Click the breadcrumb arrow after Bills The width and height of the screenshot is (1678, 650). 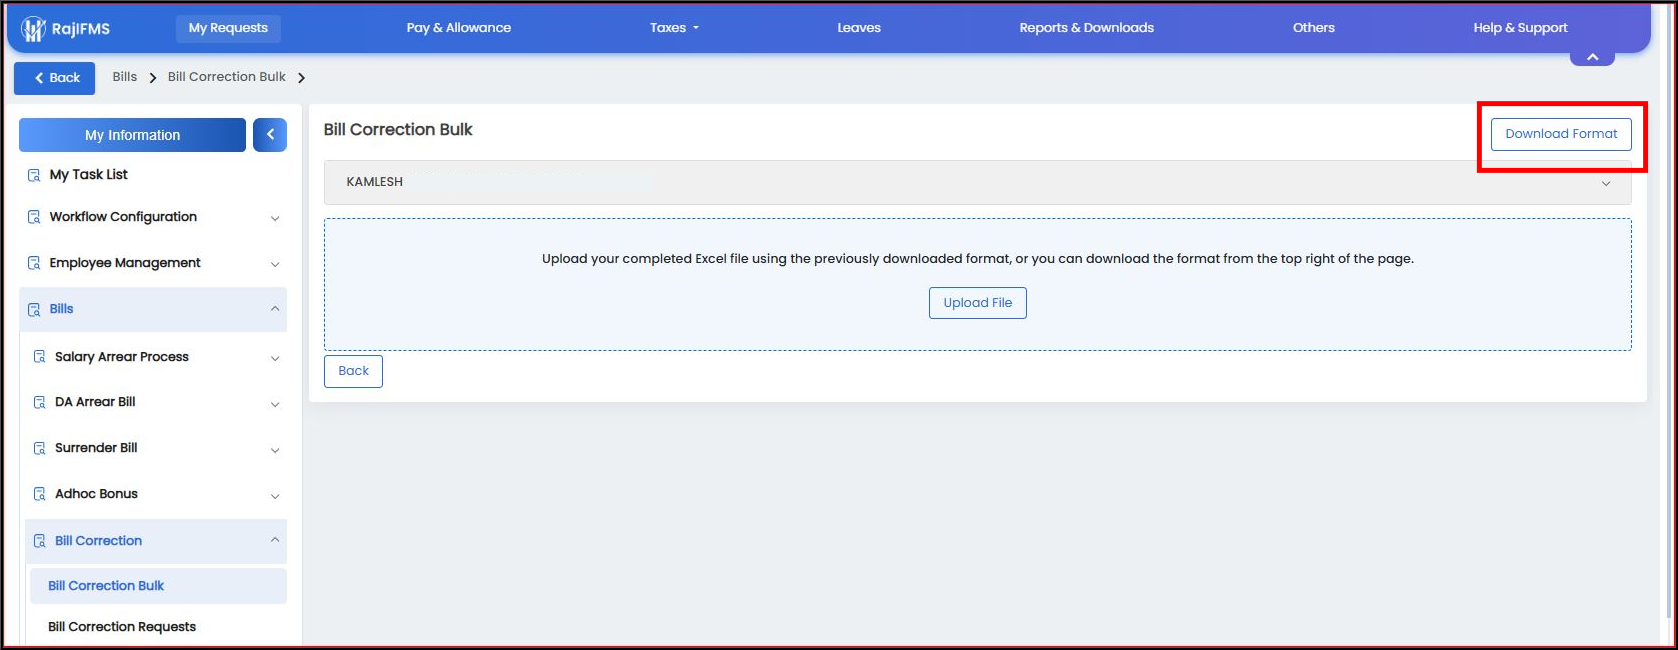[x=153, y=78]
